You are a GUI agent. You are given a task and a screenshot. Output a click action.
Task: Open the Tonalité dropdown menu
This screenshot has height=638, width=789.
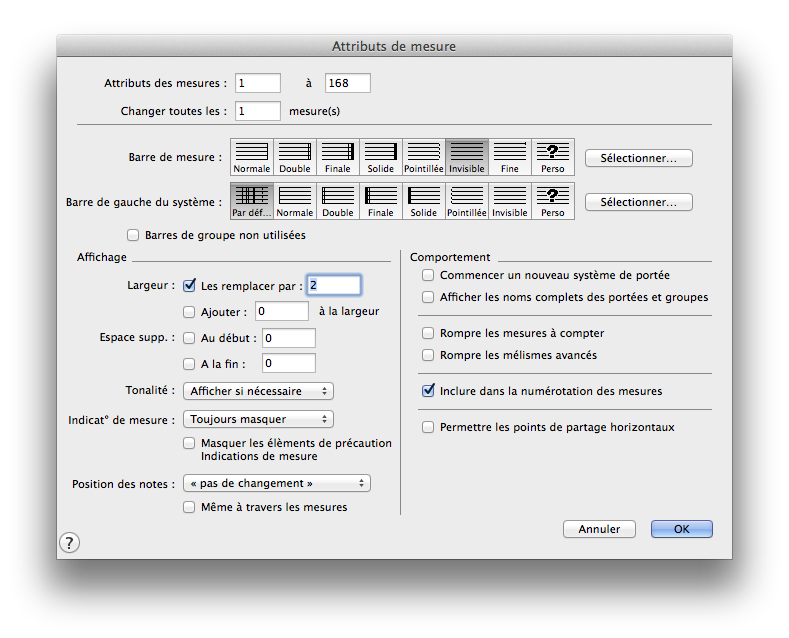tap(258, 391)
